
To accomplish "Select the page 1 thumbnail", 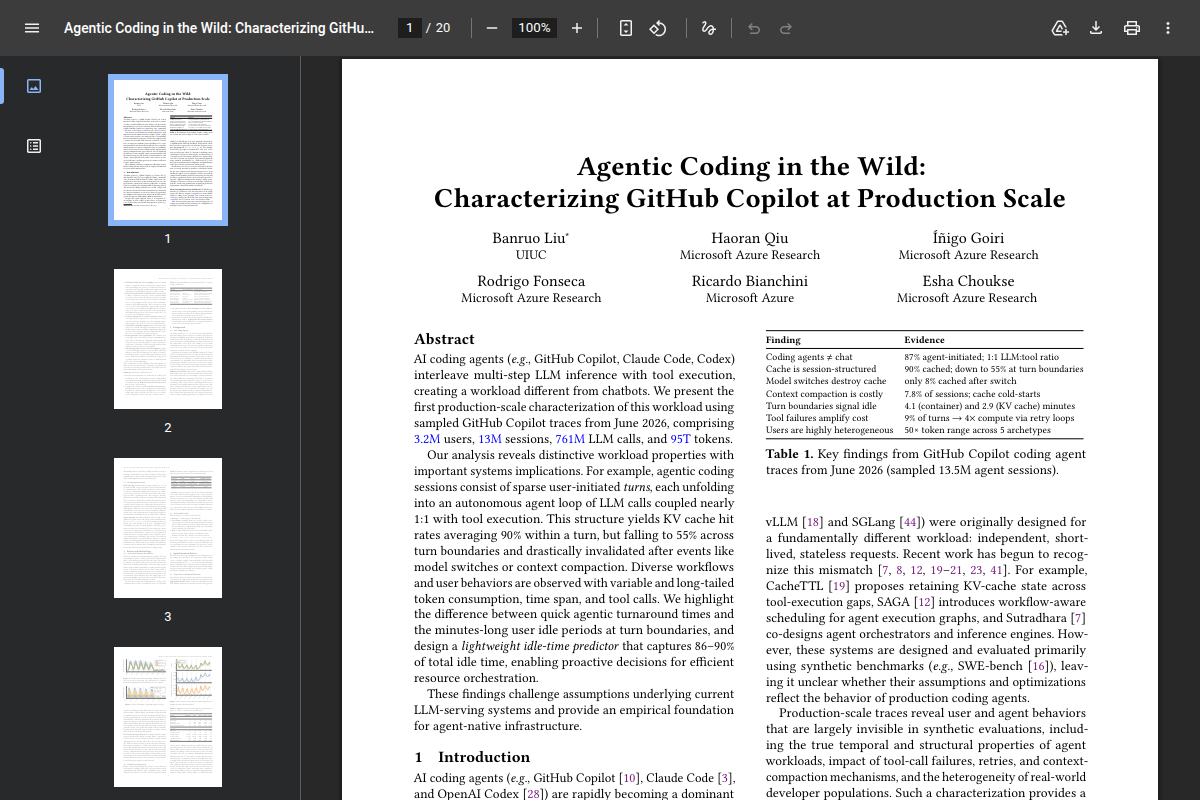I will click(x=168, y=150).
